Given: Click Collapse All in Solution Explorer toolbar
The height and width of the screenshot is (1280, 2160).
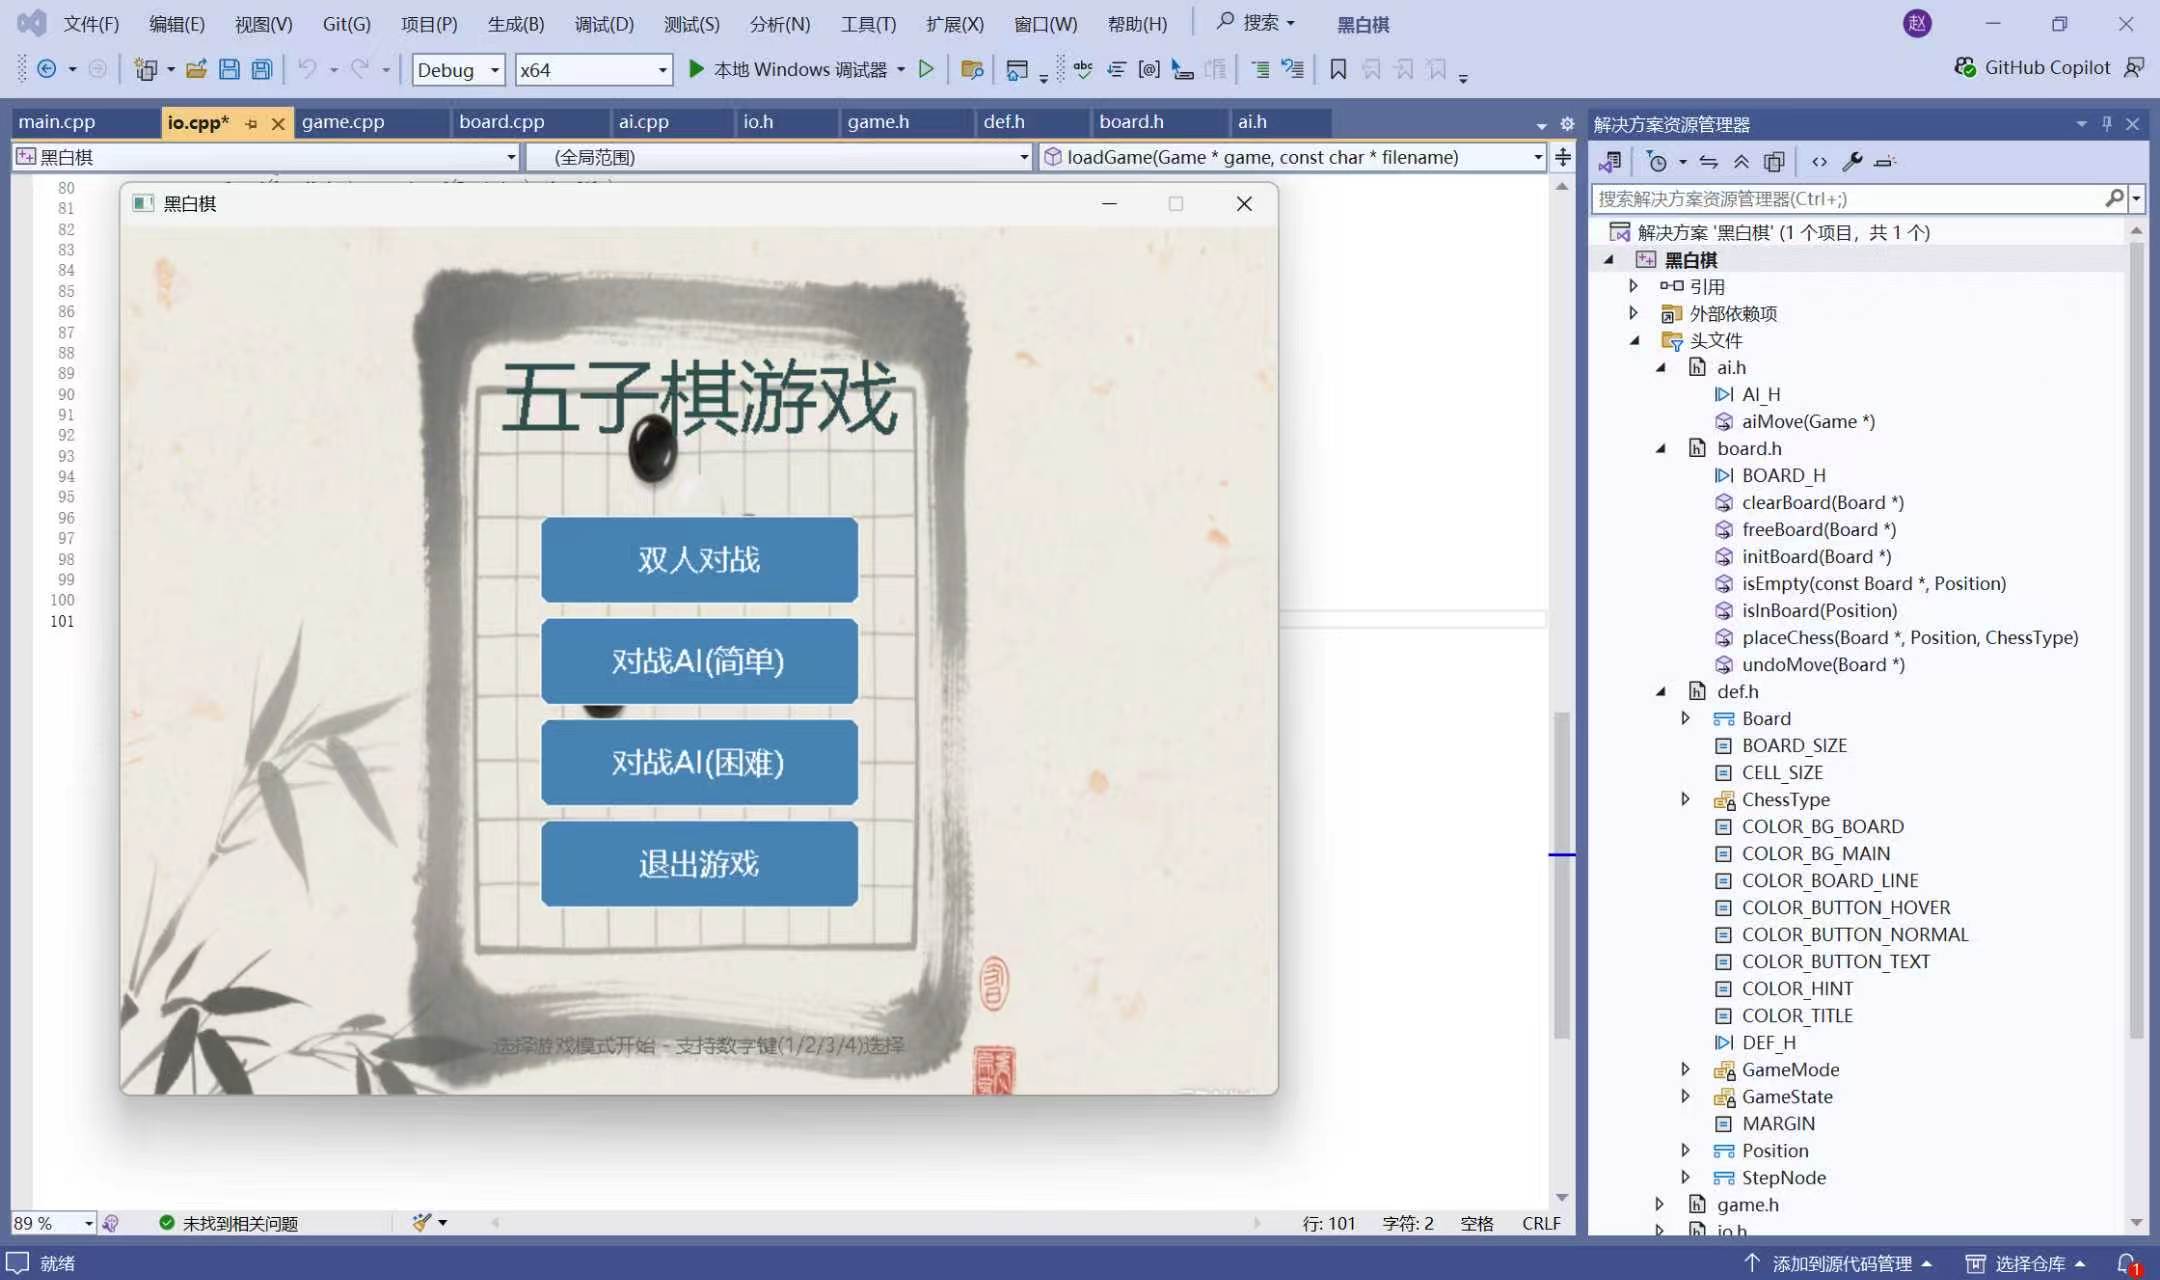Looking at the screenshot, I should (1741, 162).
